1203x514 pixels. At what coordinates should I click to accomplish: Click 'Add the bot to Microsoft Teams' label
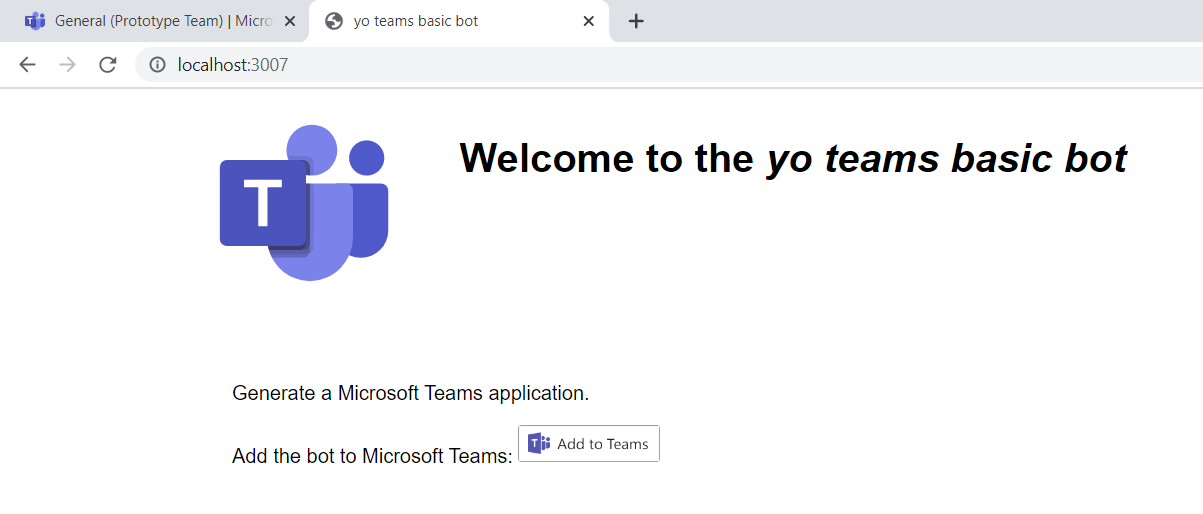point(371,456)
